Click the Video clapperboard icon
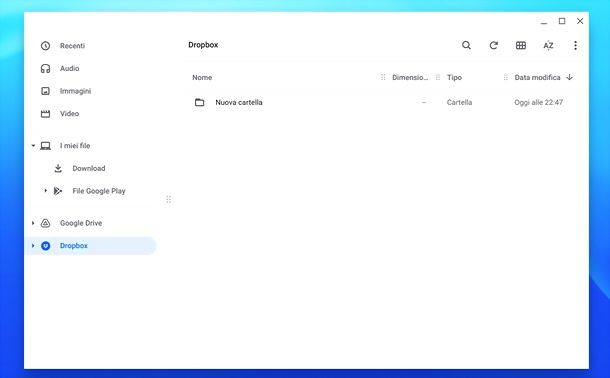 tap(46, 114)
